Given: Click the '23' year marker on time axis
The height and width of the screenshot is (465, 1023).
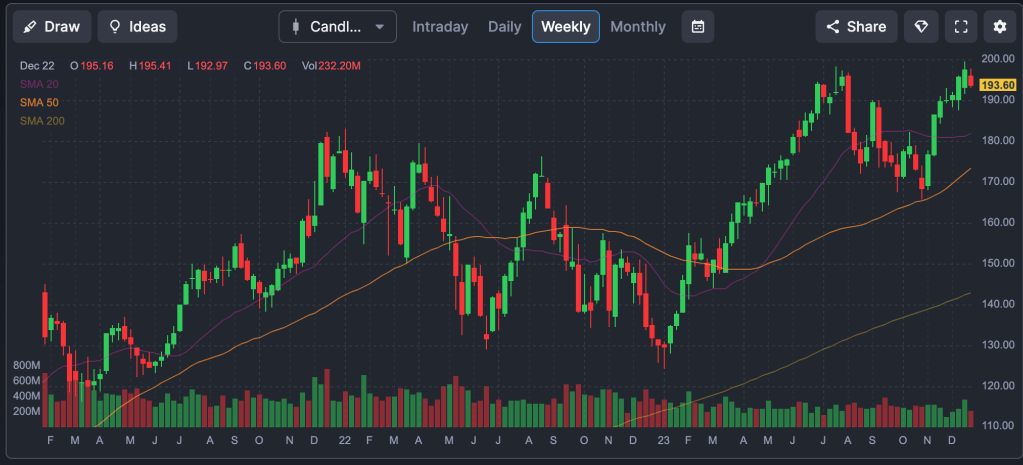Looking at the screenshot, I should [663, 440].
